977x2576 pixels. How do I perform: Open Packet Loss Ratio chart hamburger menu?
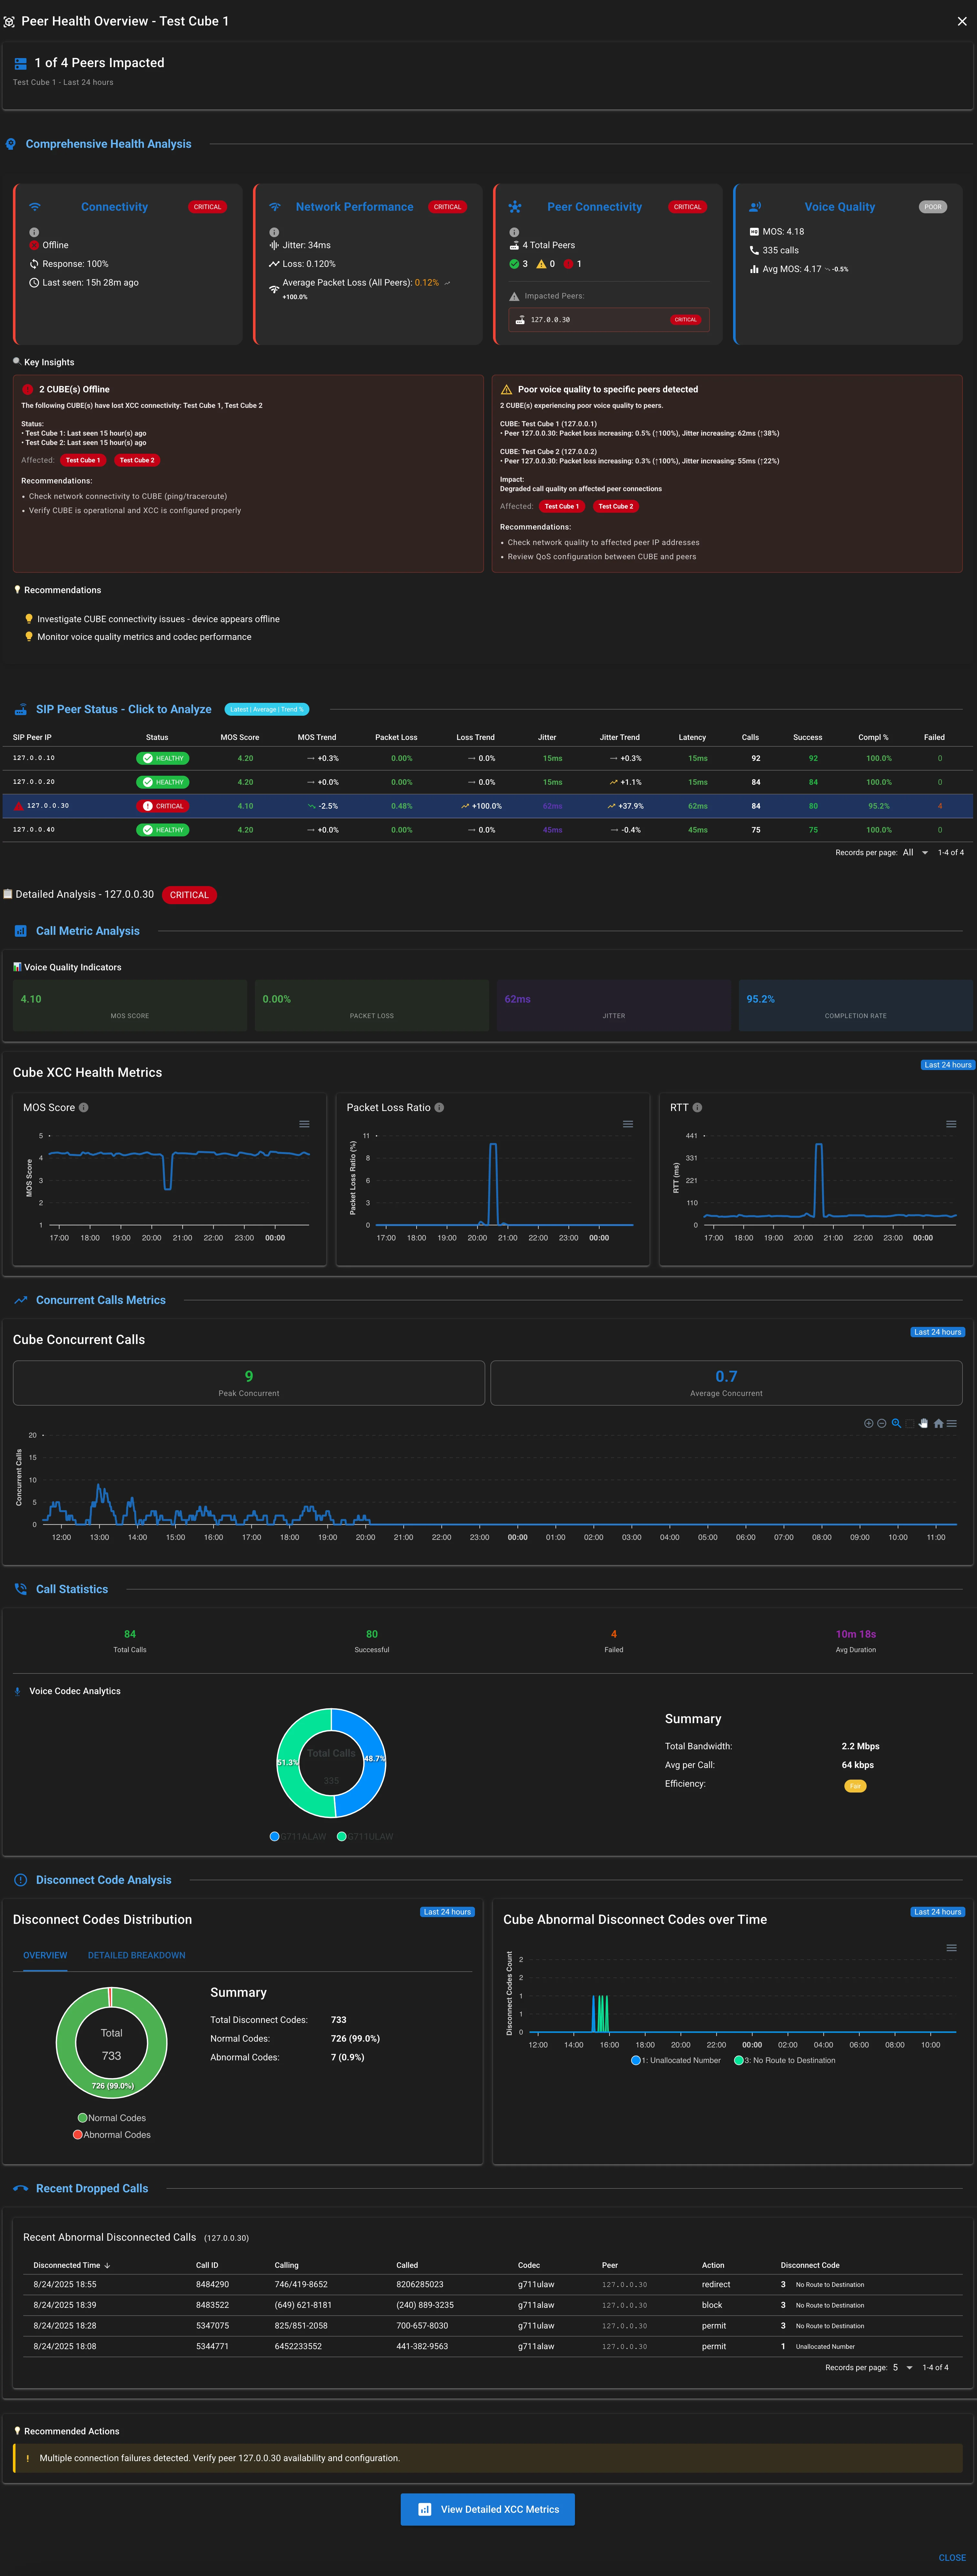click(628, 1124)
